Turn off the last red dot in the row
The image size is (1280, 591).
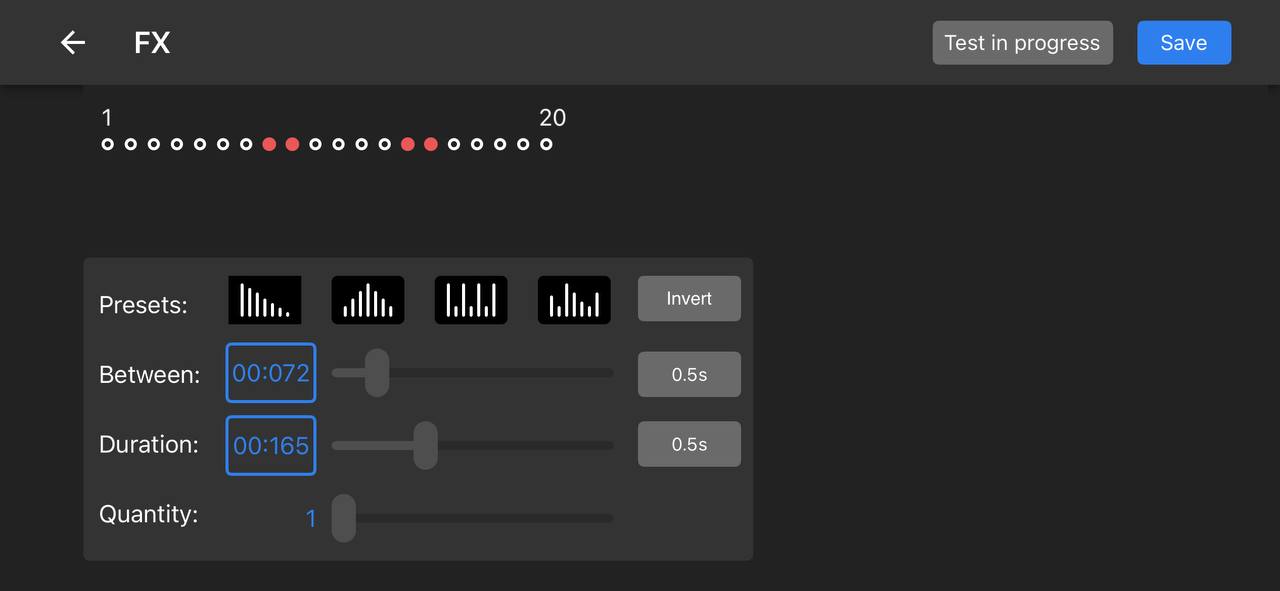(x=431, y=144)
